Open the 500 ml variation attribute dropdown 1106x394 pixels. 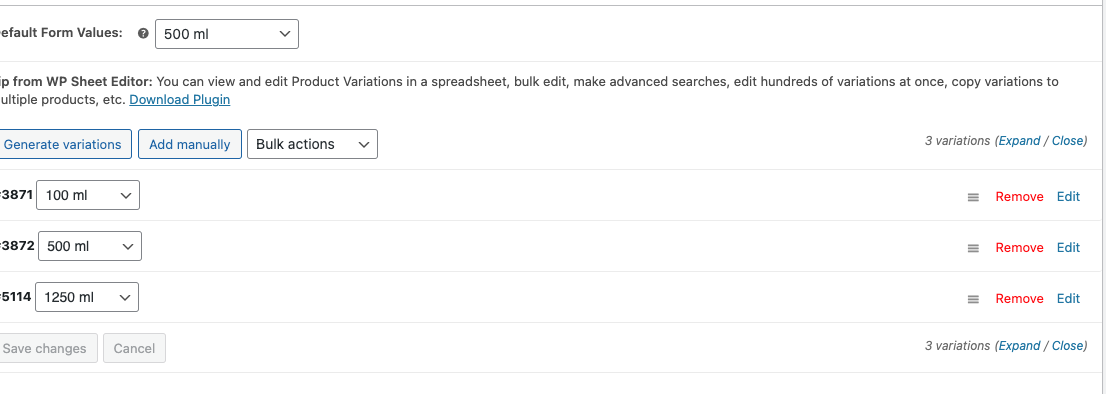point(90,246)
